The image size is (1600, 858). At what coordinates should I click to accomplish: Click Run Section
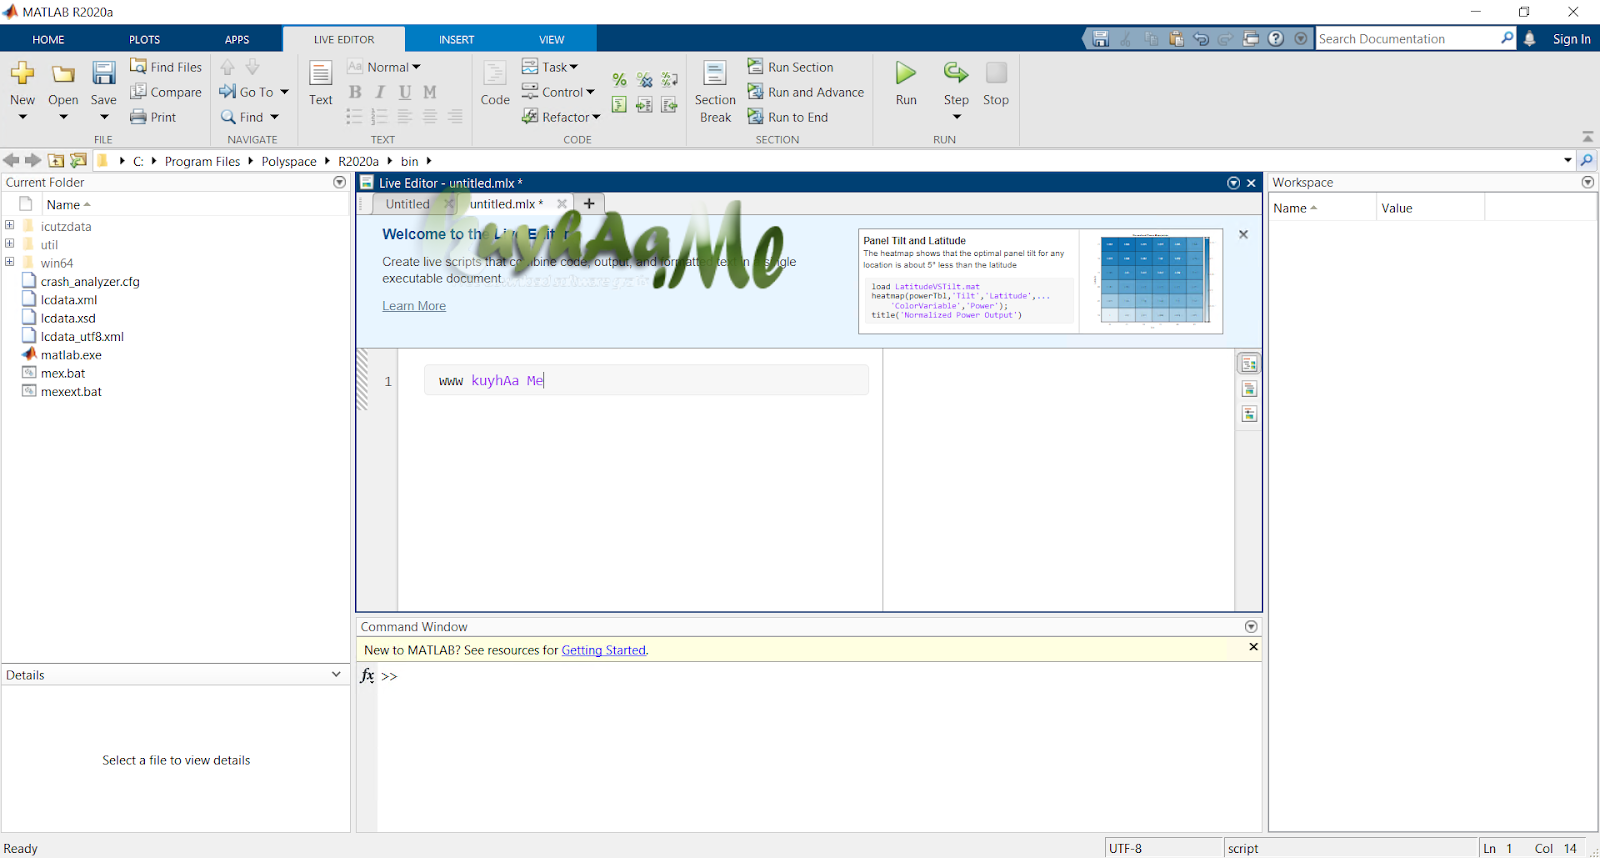point(790,67)
